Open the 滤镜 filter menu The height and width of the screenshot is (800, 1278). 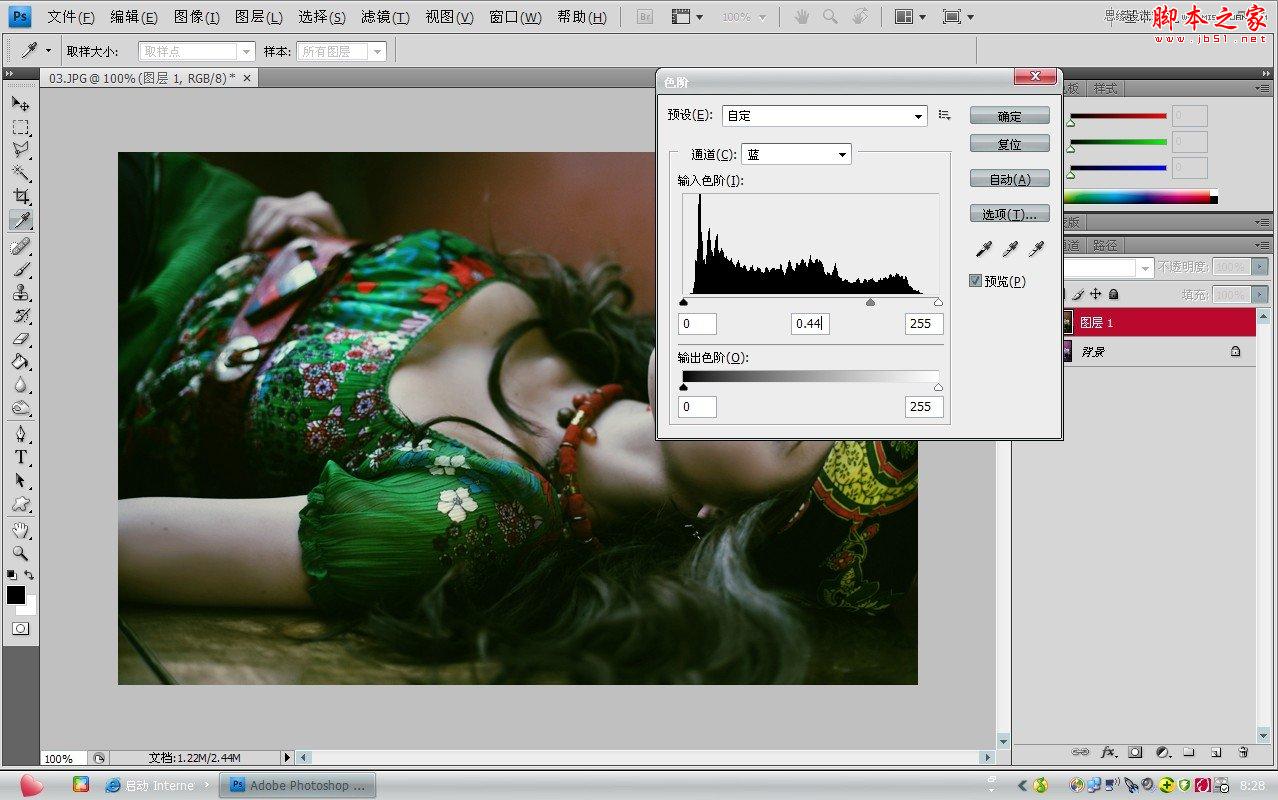pos(385,17)
